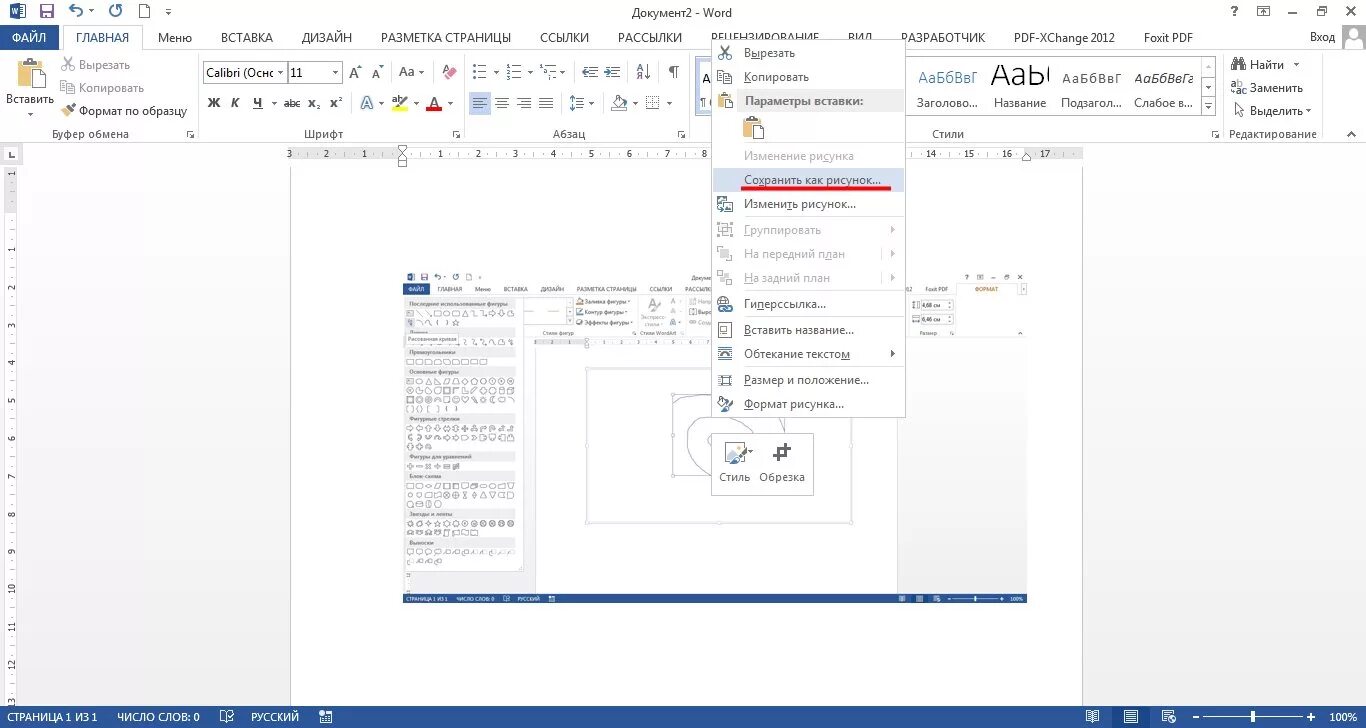The width and height of the screenshot is (1366, 728).
Task: Toggle underline (Ч) formatting
Action: tap(258, 103)
